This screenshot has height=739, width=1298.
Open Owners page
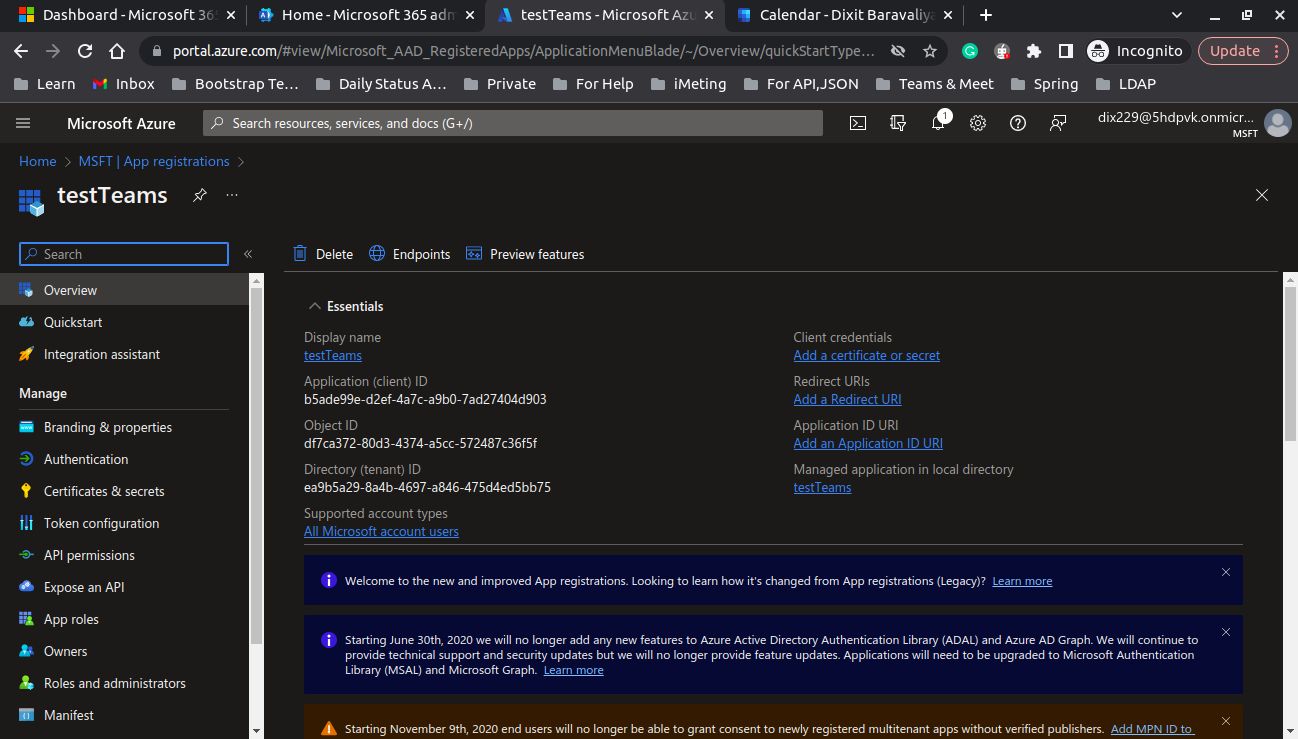coord(124,651)
